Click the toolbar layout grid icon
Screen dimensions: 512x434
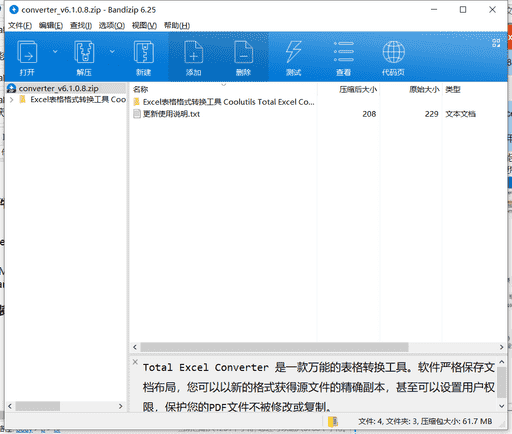(496, 43)
